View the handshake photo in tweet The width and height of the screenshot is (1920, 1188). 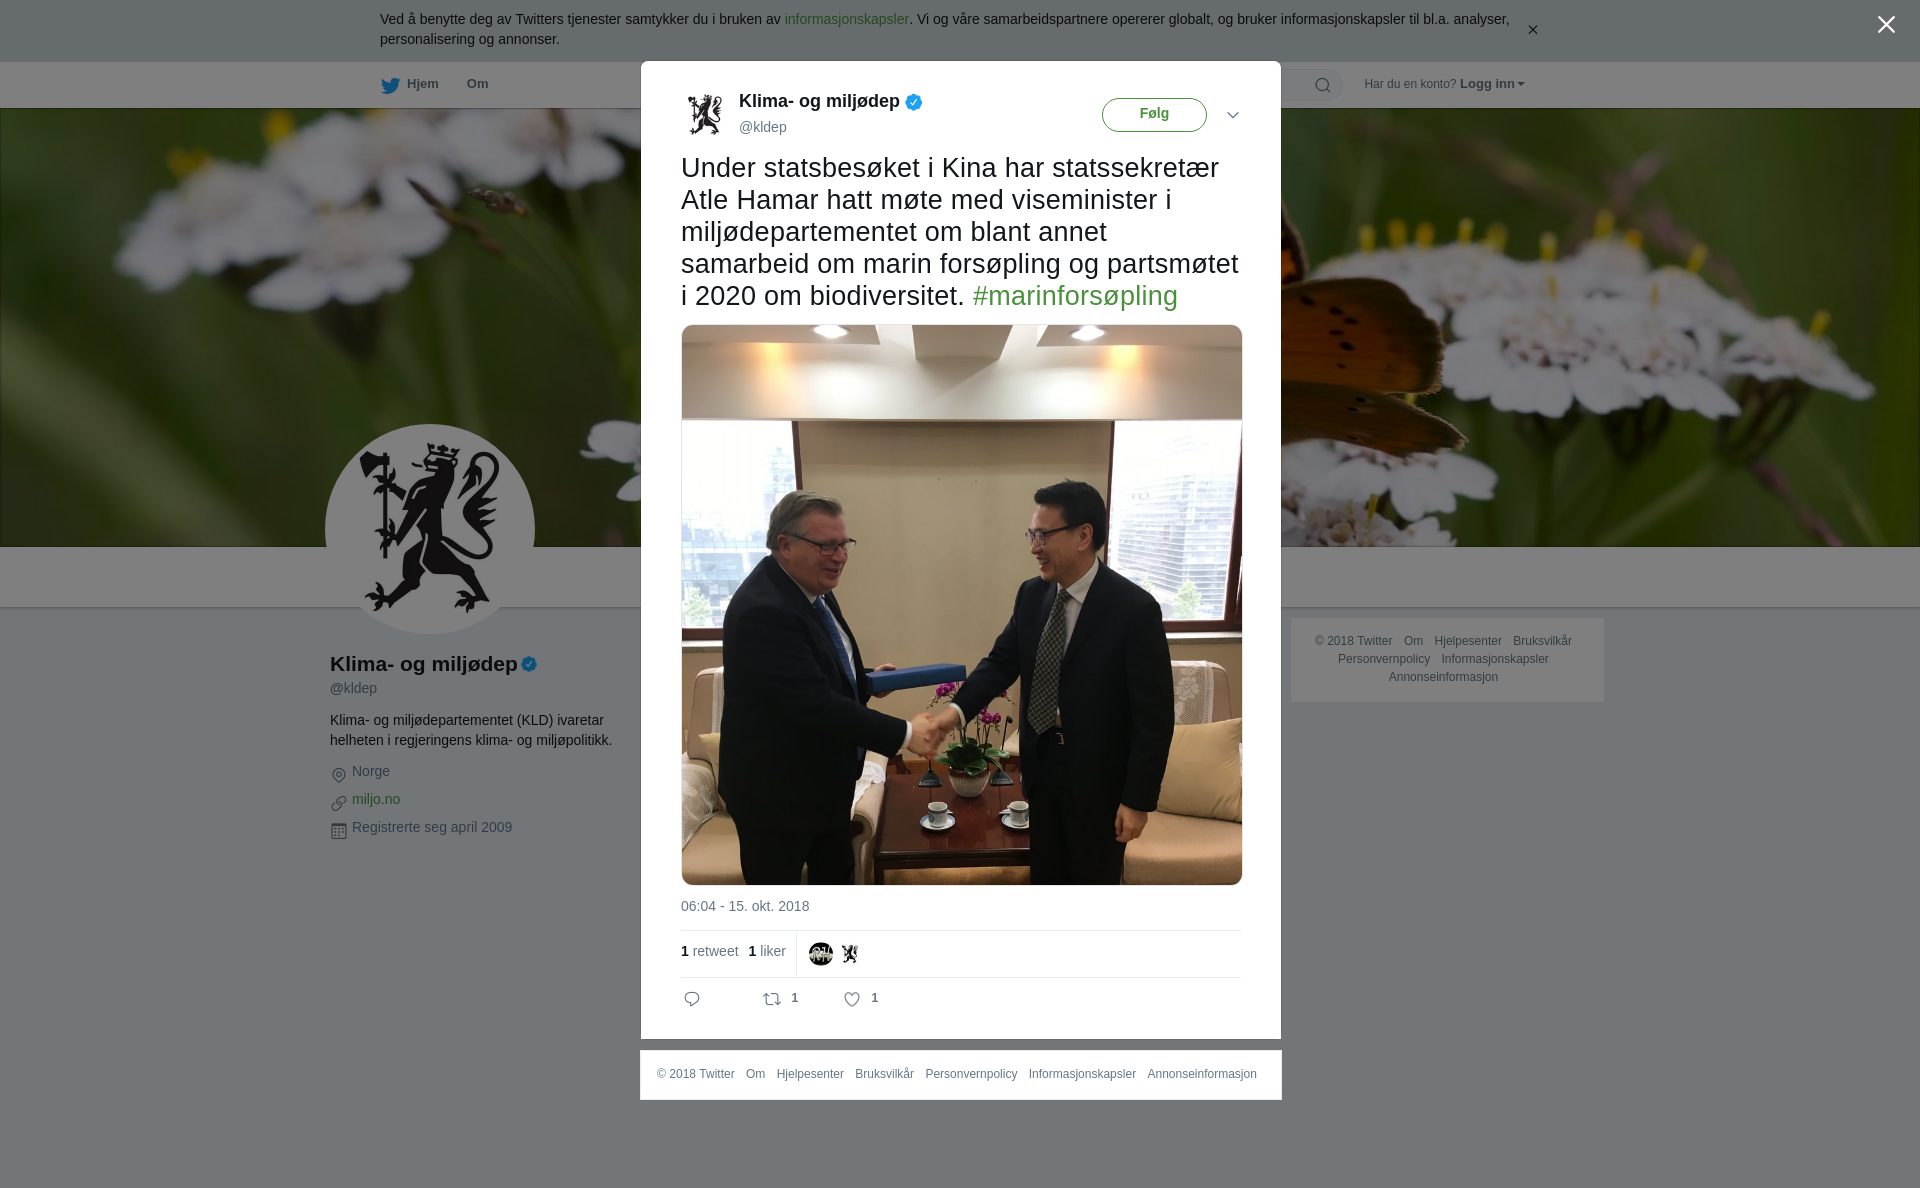[962, 605]
